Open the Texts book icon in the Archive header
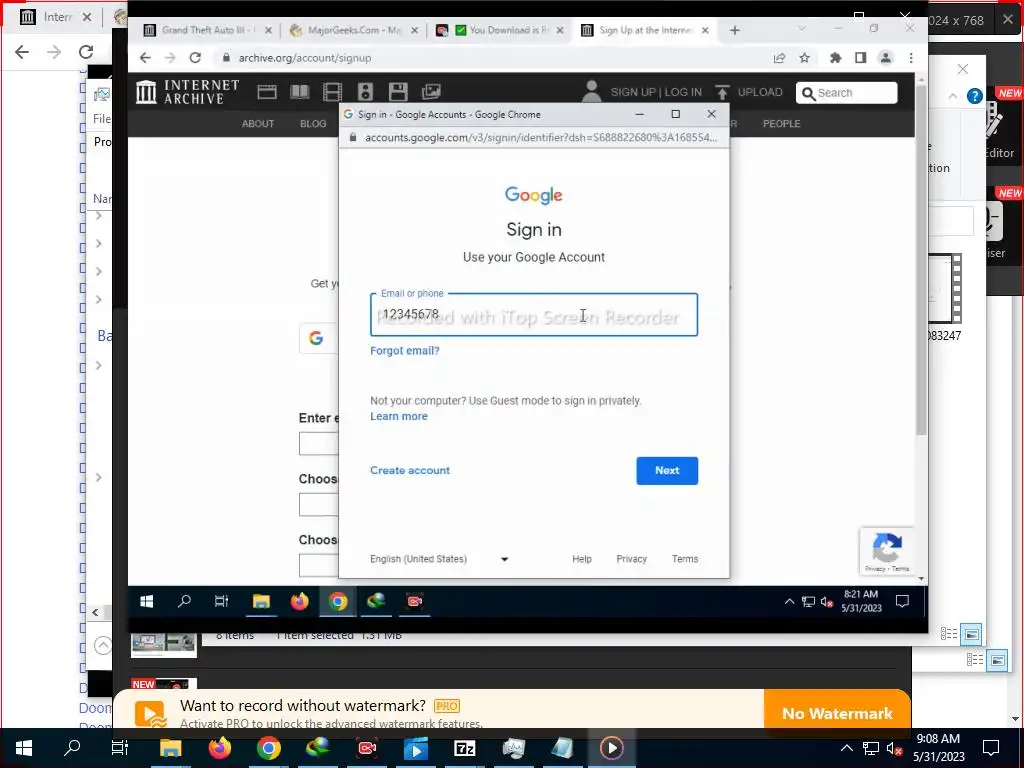This screenshot has width=1024, height=768. [300, 92]
